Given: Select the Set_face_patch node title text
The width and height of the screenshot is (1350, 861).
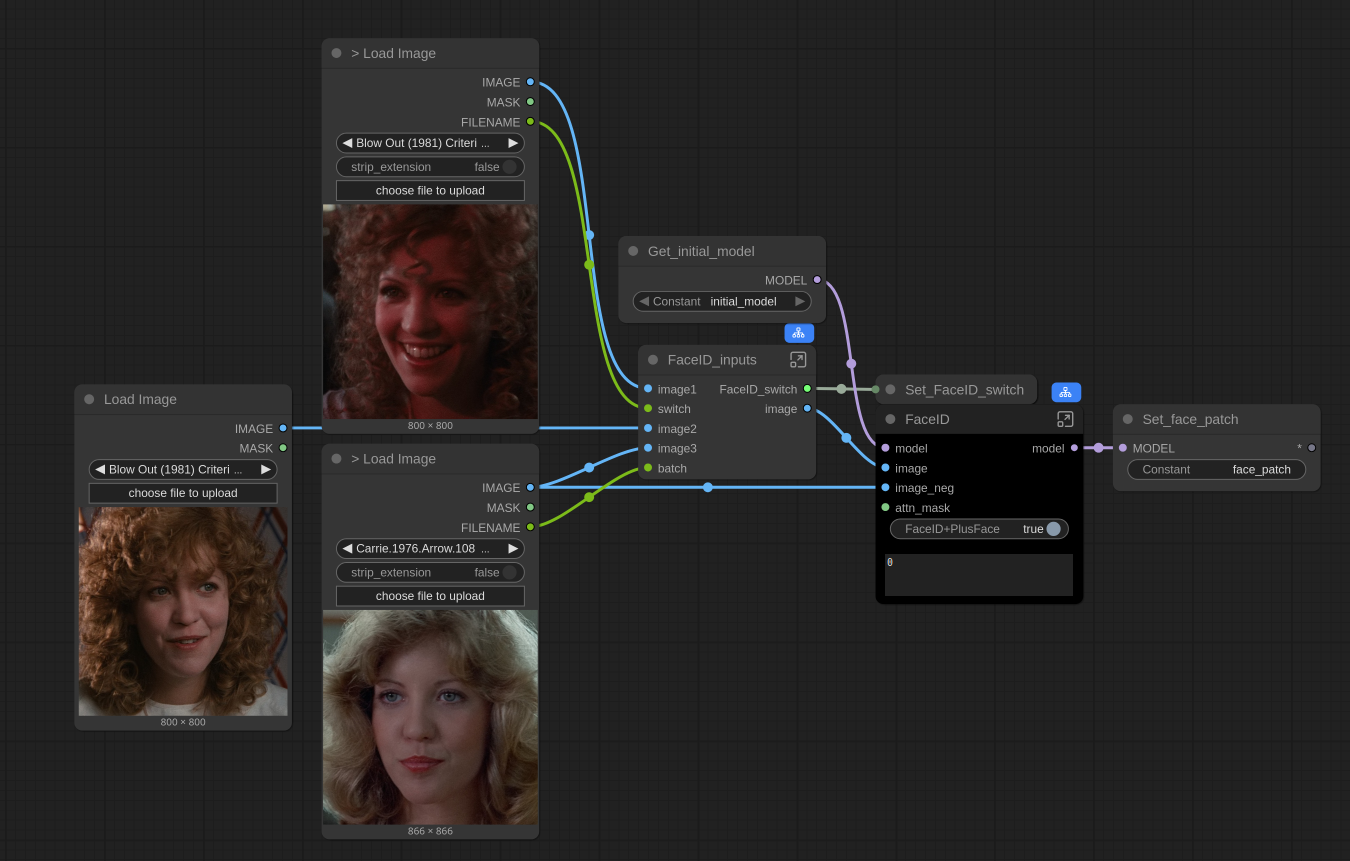Looking at the screenshot, I should click(x=1190, y=419).
